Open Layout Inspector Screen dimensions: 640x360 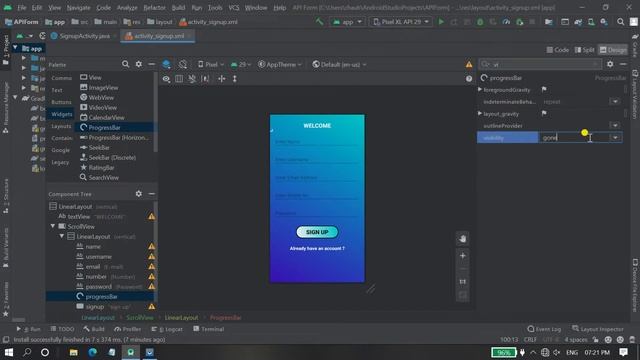[598, 329]
